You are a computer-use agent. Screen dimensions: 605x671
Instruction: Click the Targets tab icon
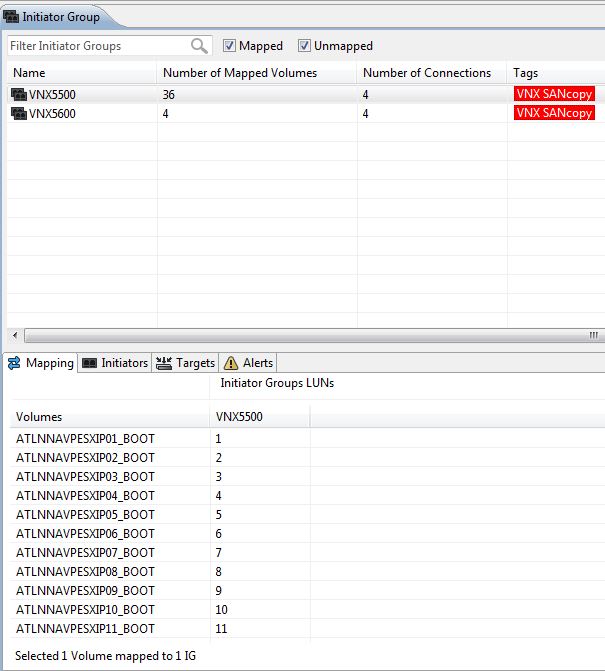click(x=163, y=363)
